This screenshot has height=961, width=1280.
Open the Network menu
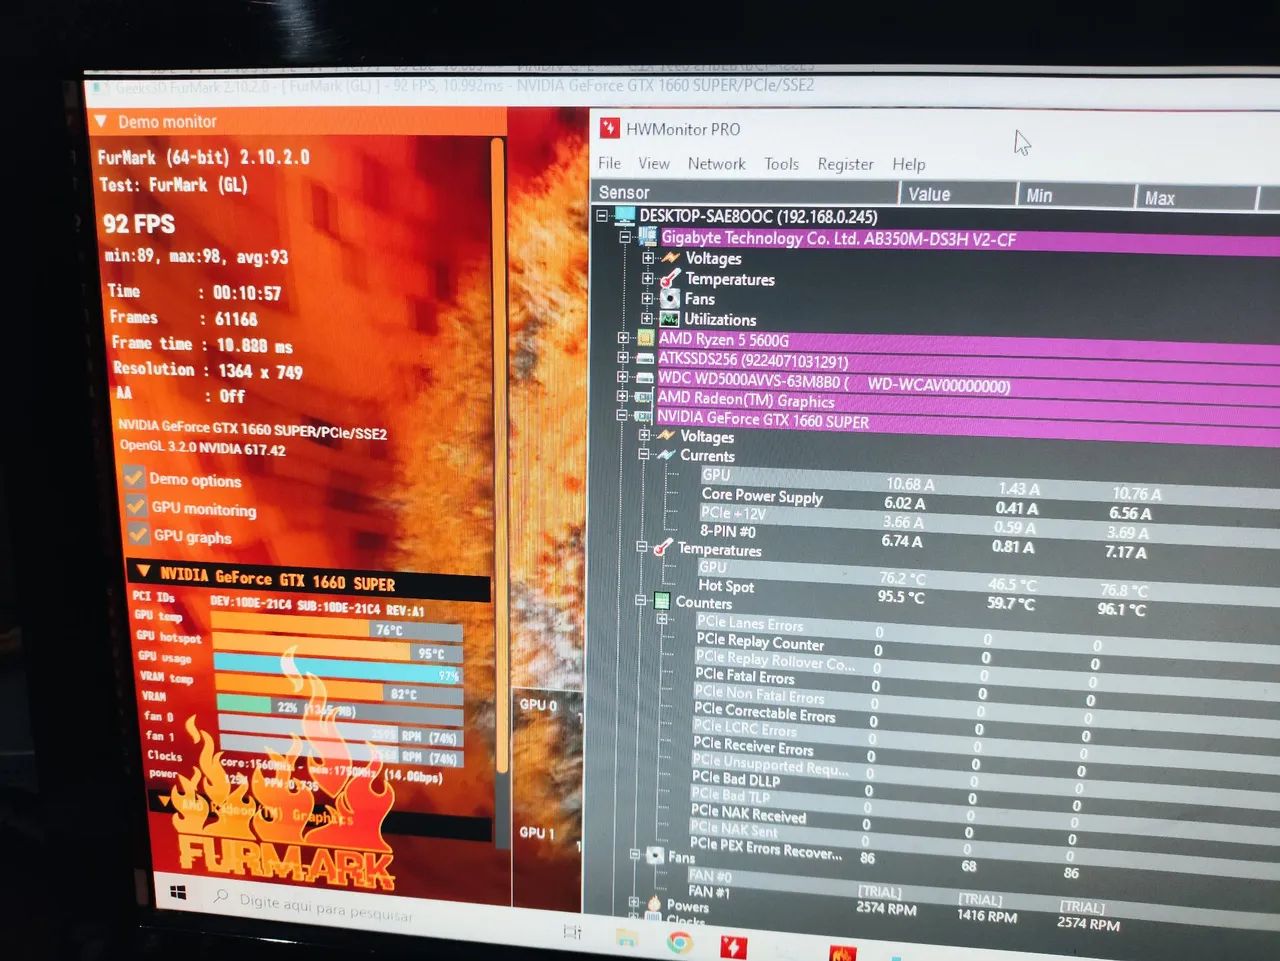click(716, 163)
